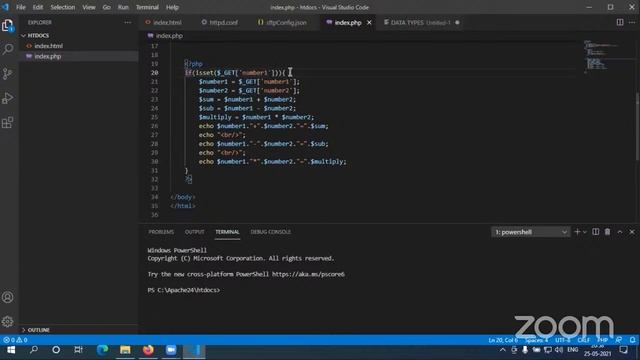Open index.html in the explorer tree
Viewport: 640px width, 360px height.
(48, 46)
